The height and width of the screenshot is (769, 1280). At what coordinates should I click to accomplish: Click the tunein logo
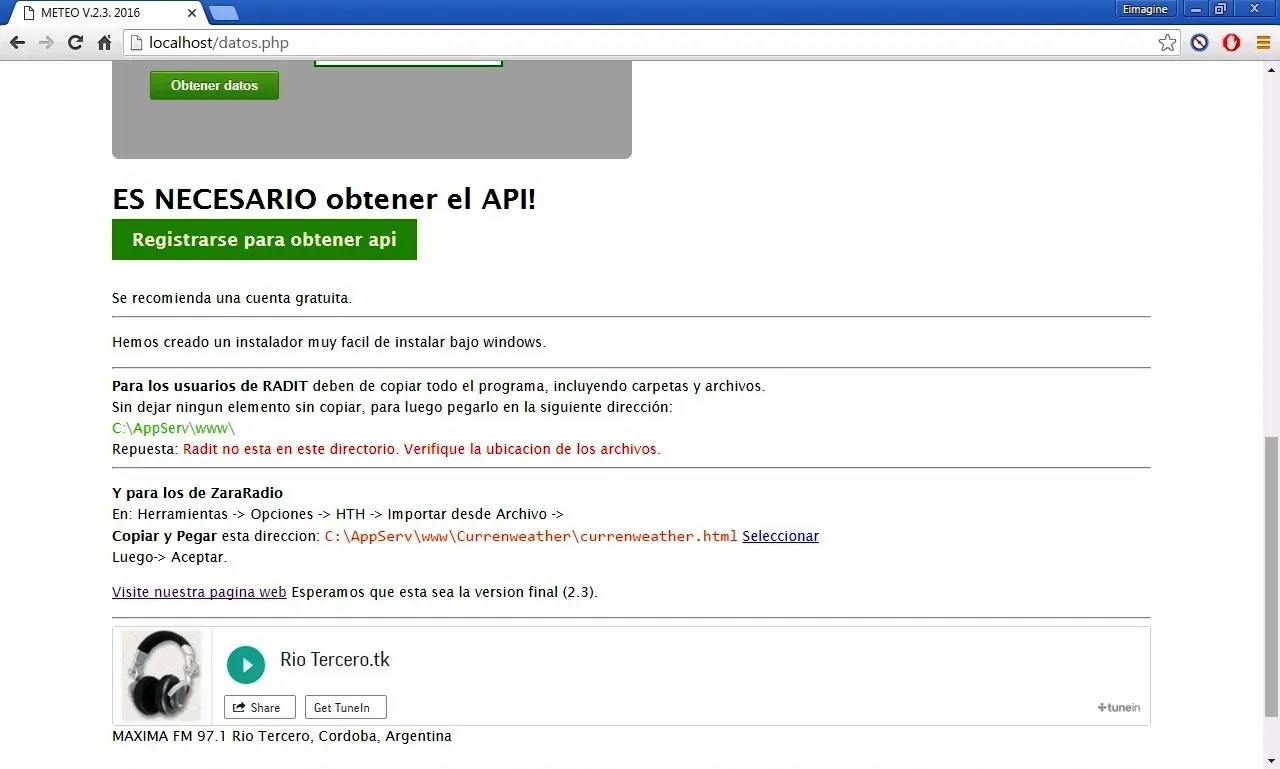pyautogui.click(x=1119, y=707)
